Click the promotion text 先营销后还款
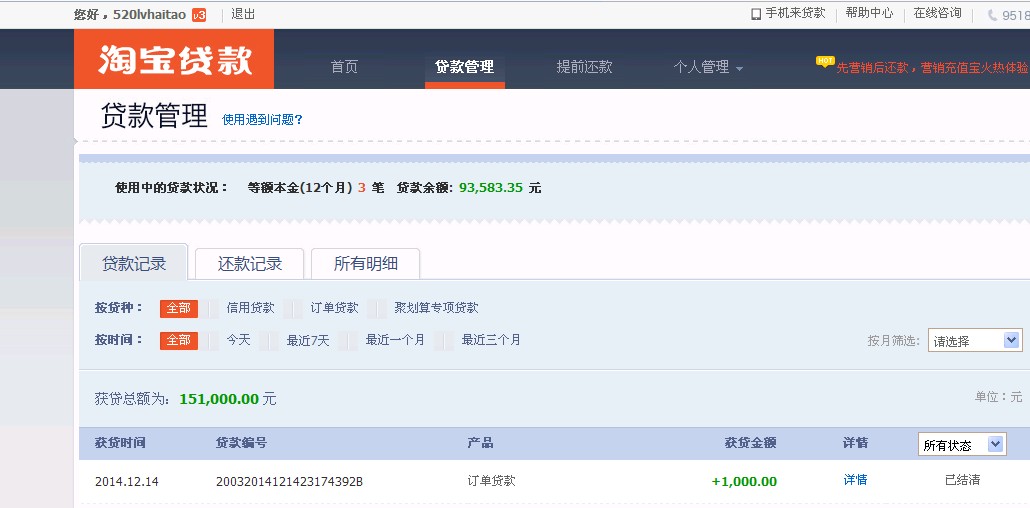1030x508 pixels. click(872, 68)
